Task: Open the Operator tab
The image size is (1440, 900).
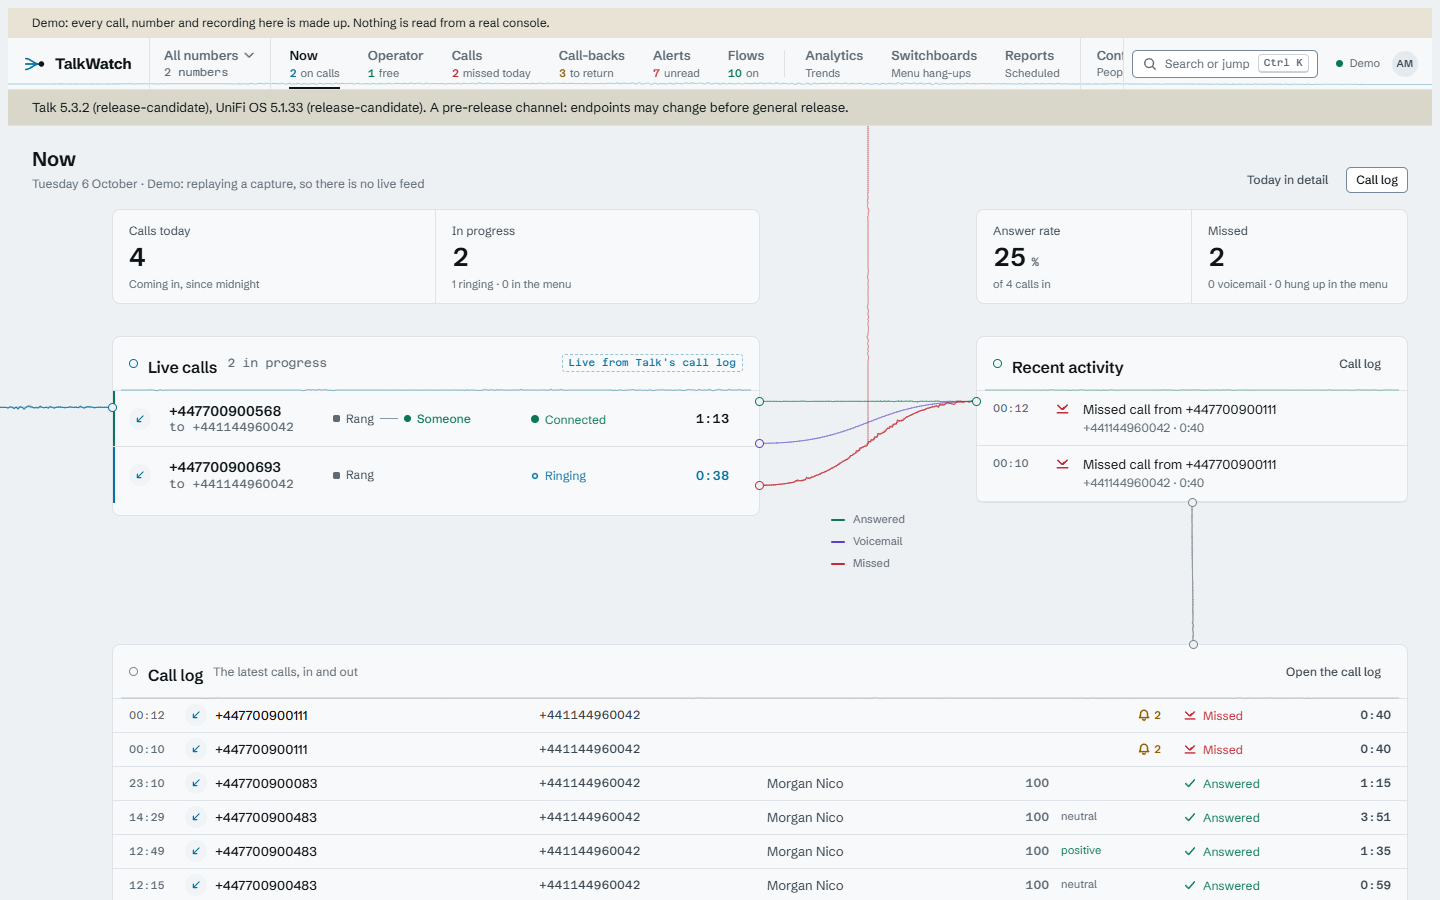Action: point(395,64)
